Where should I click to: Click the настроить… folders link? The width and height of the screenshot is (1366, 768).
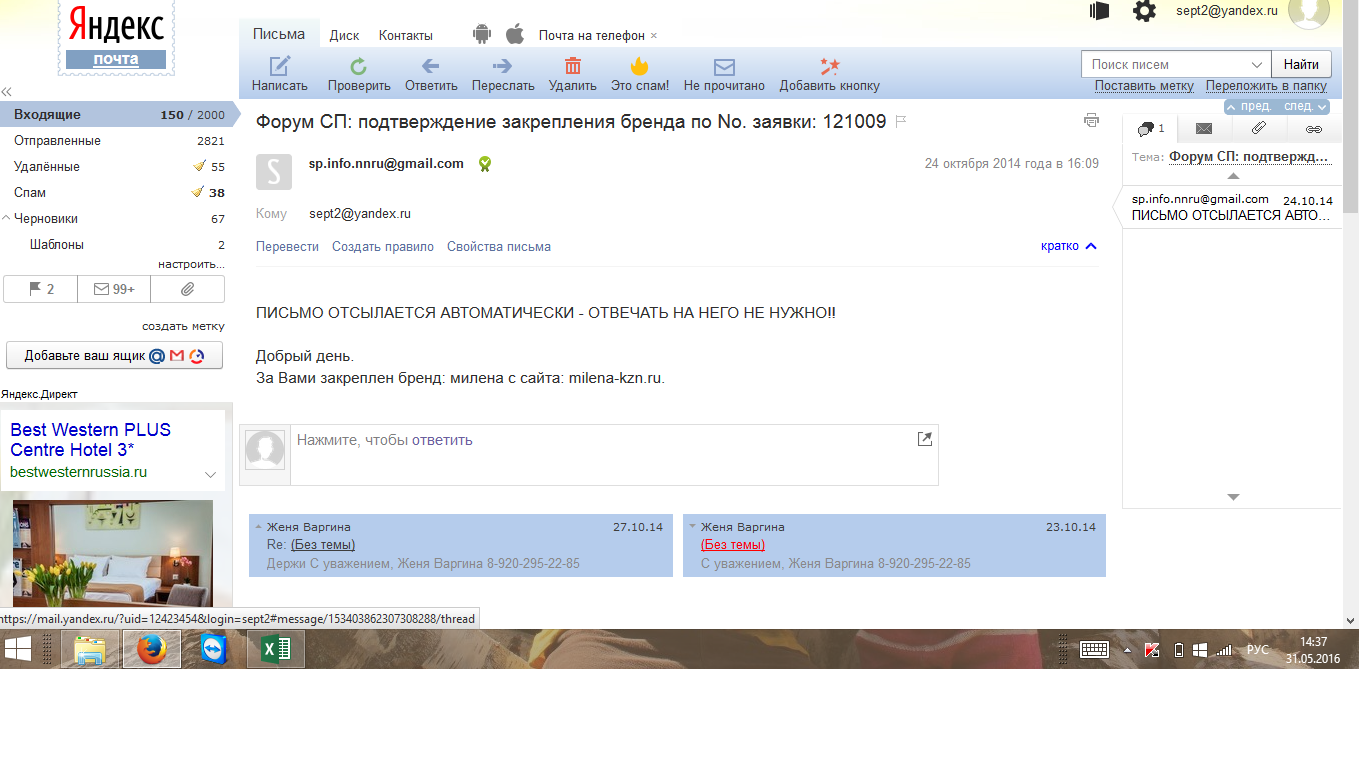(x=191, y=264)
